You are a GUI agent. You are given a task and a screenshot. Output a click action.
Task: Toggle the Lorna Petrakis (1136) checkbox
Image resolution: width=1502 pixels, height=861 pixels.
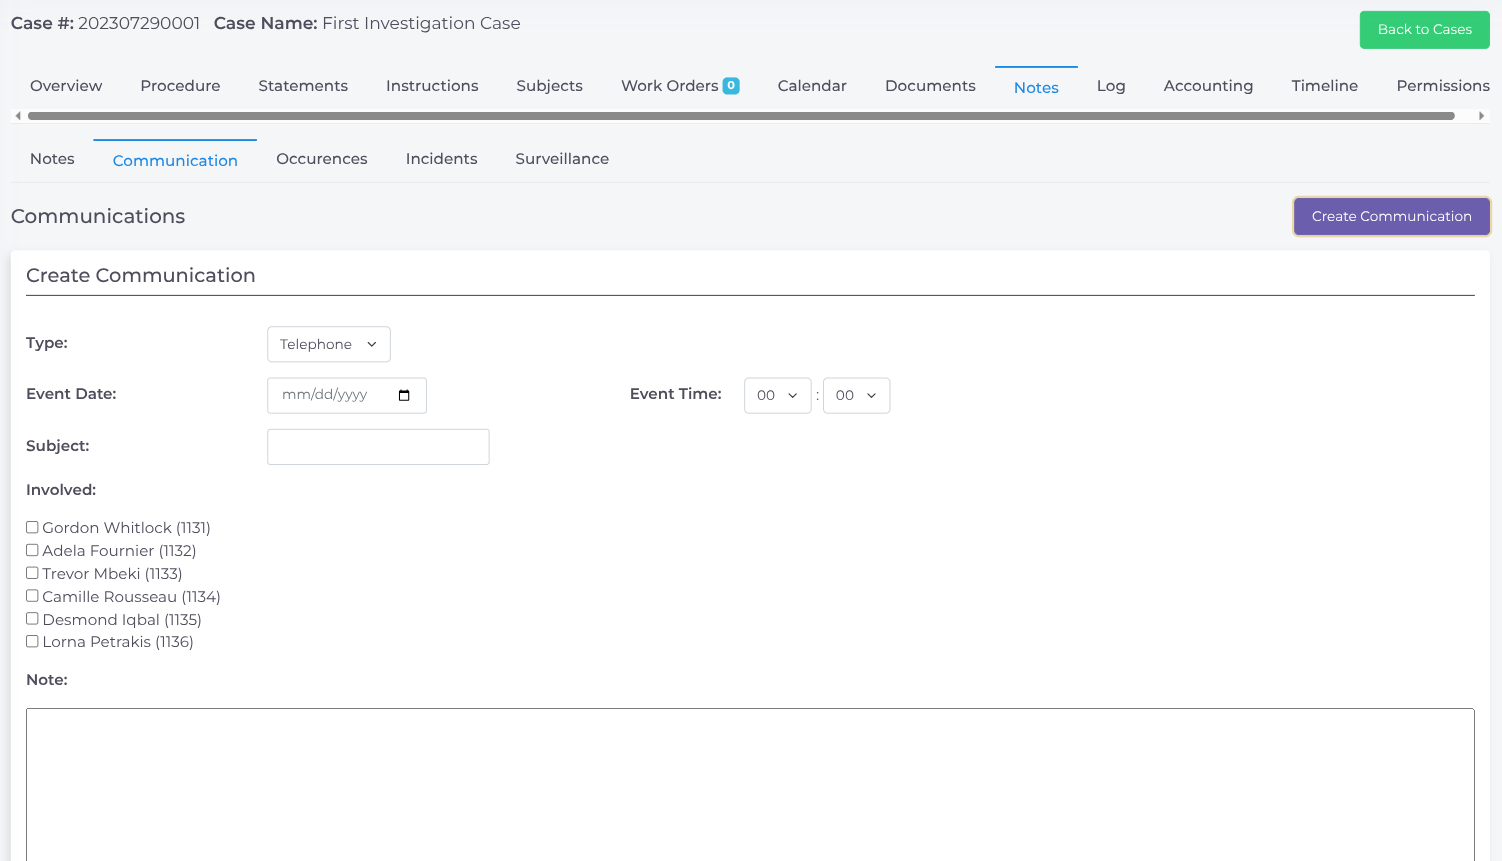click(x=32, y=642)
